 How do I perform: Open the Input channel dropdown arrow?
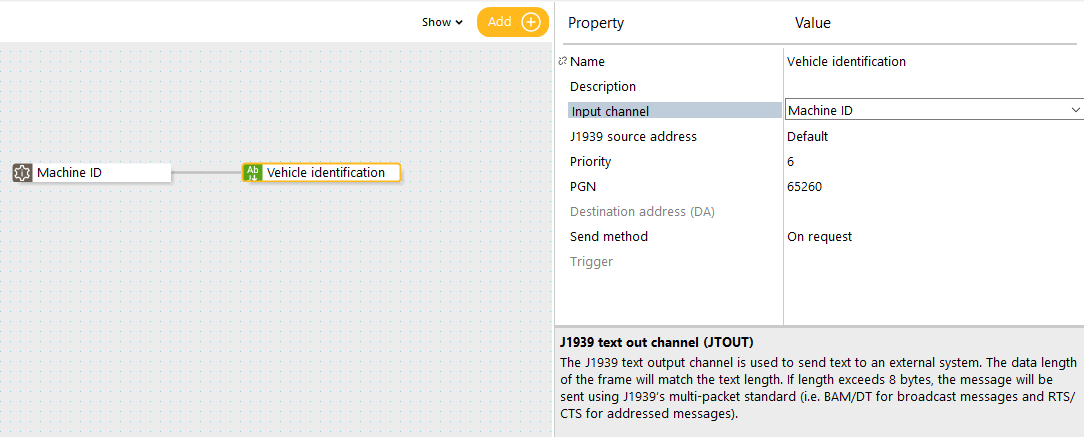tap(1075, 110)
